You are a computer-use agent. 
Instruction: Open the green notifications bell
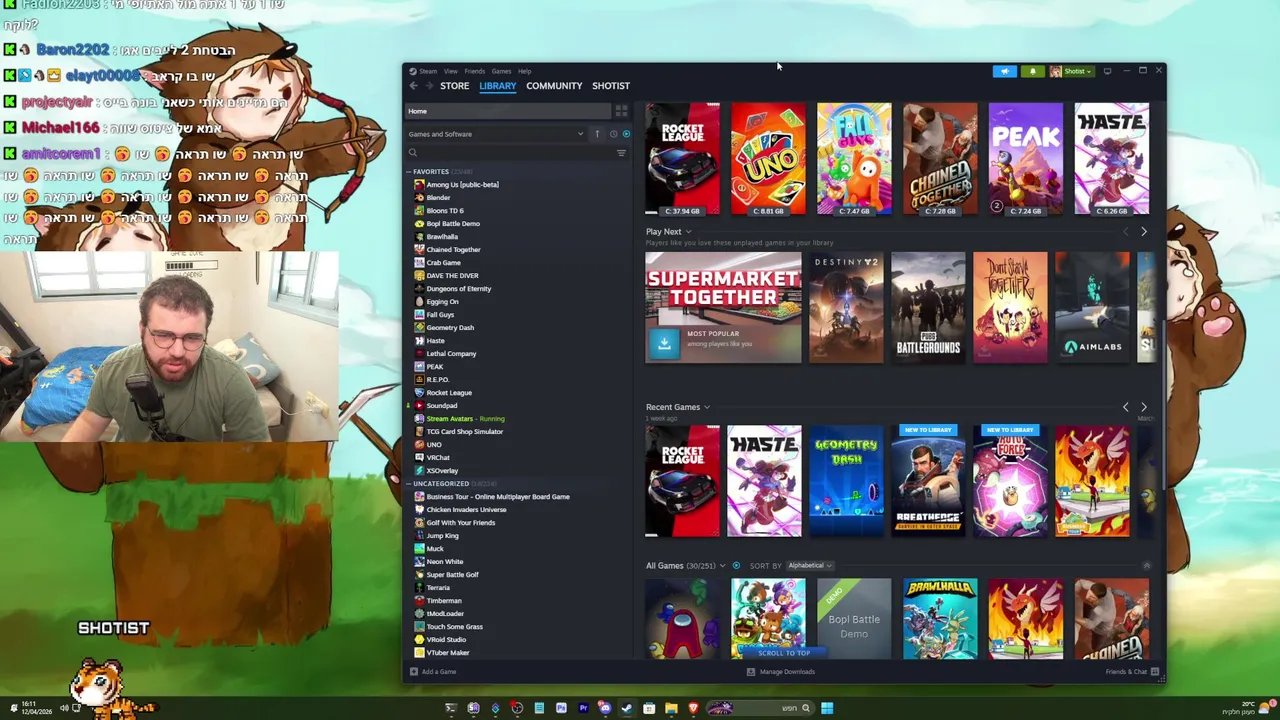point(1032,71)
